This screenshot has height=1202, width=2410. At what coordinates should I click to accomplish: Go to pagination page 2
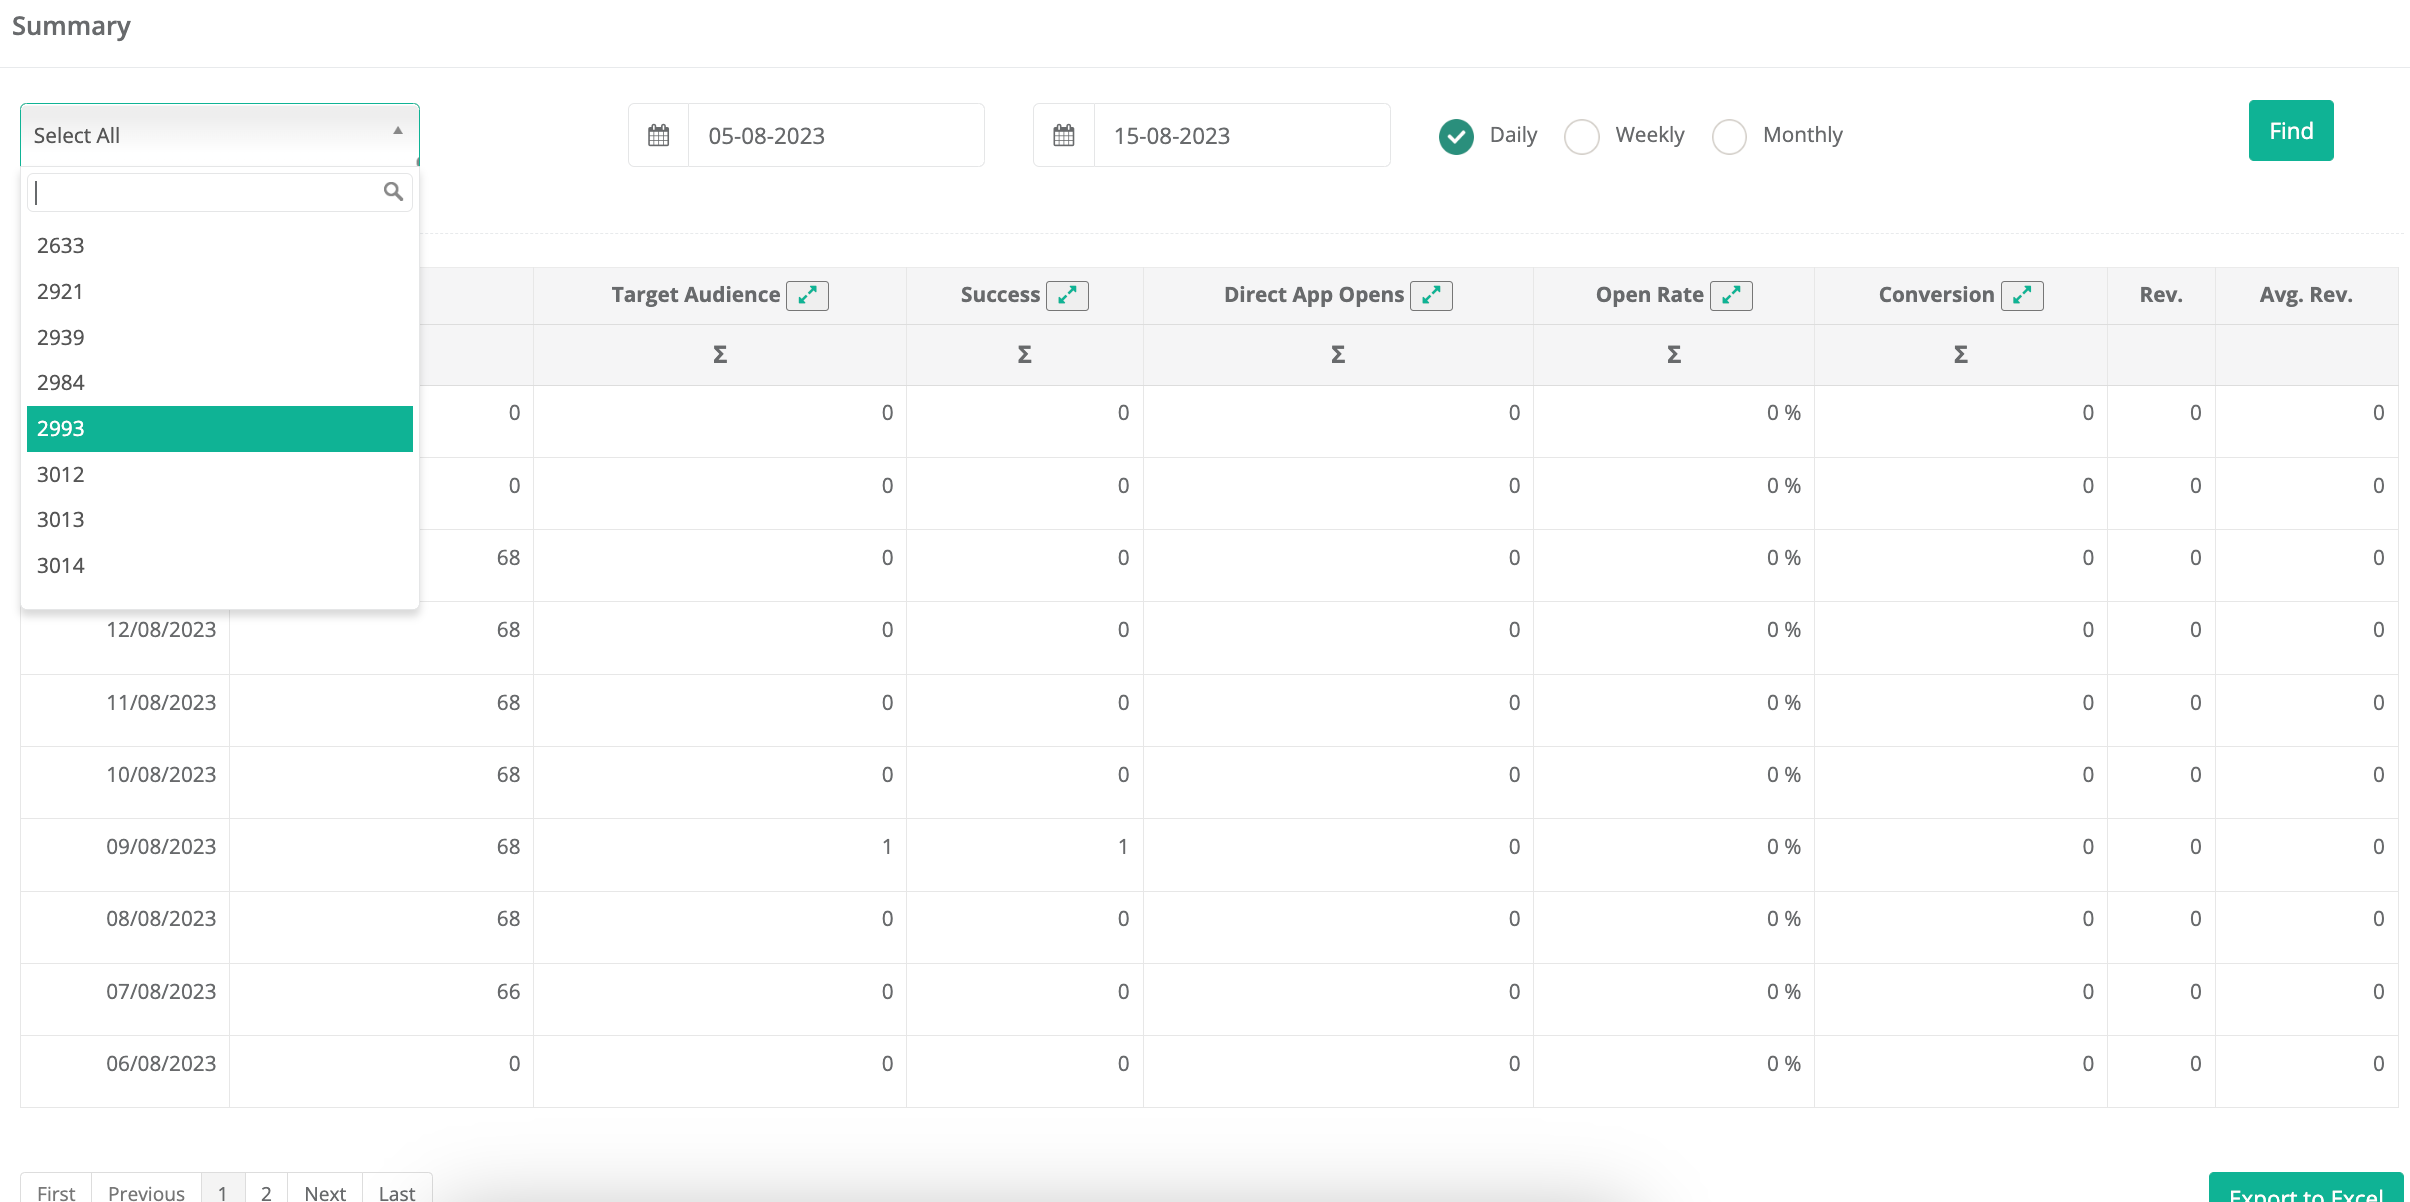point(266,1191)
